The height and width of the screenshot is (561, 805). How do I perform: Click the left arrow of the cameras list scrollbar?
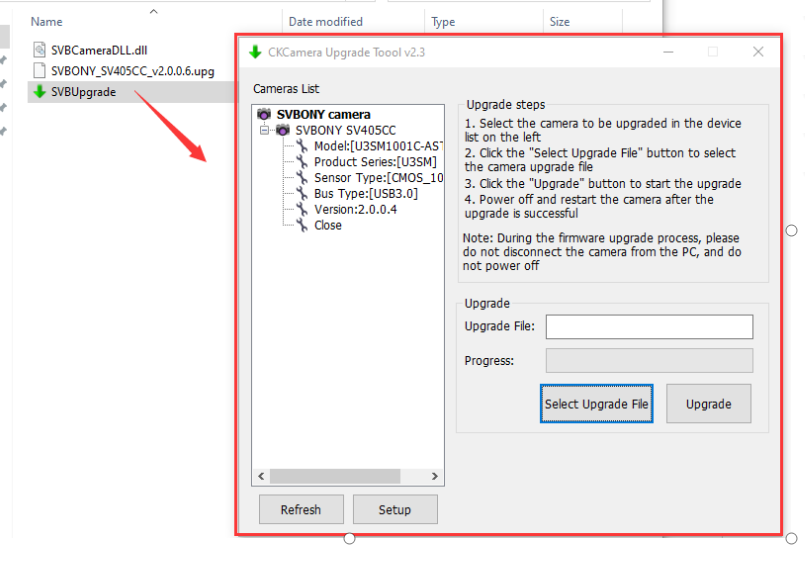point(261,476)
